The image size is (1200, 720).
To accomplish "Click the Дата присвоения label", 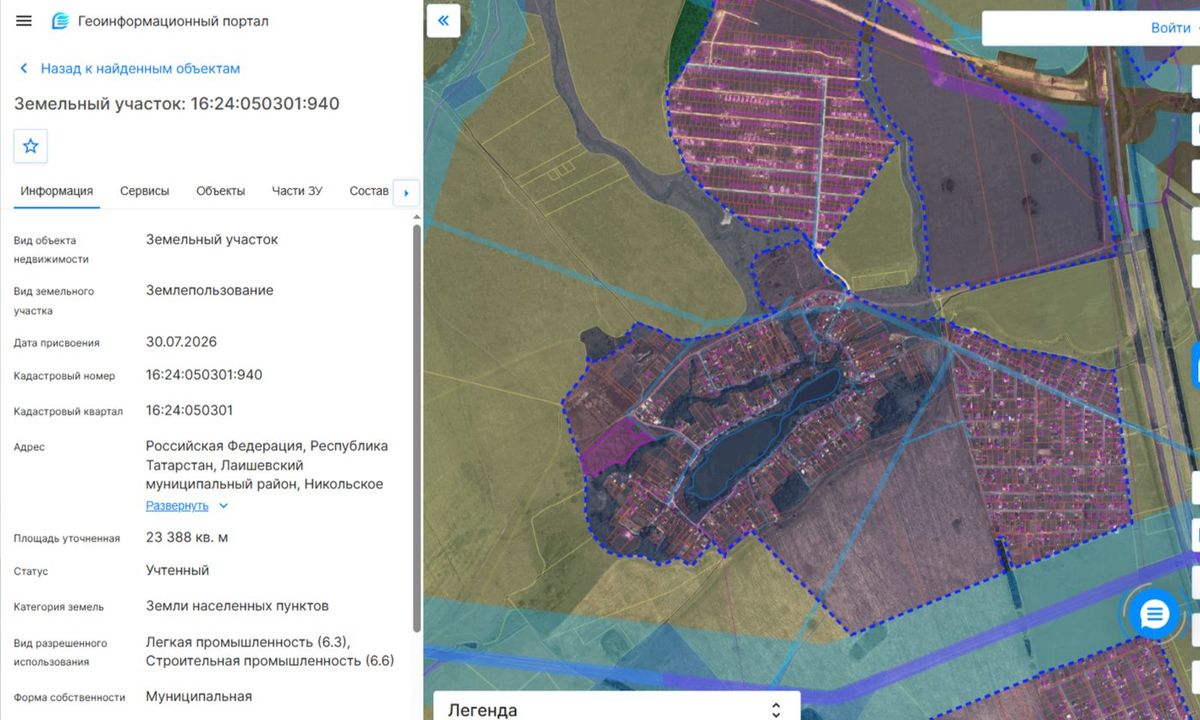I will [57, 343].
